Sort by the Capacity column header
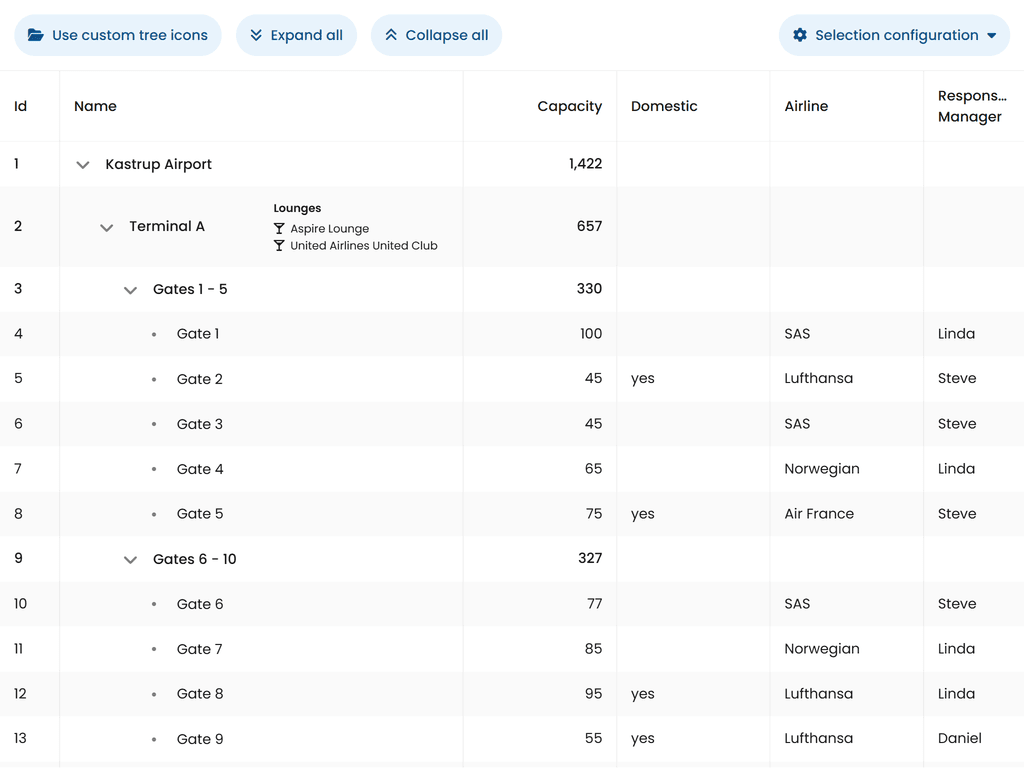The height and width of the screenshot is (768, 1024). point(569,106)
